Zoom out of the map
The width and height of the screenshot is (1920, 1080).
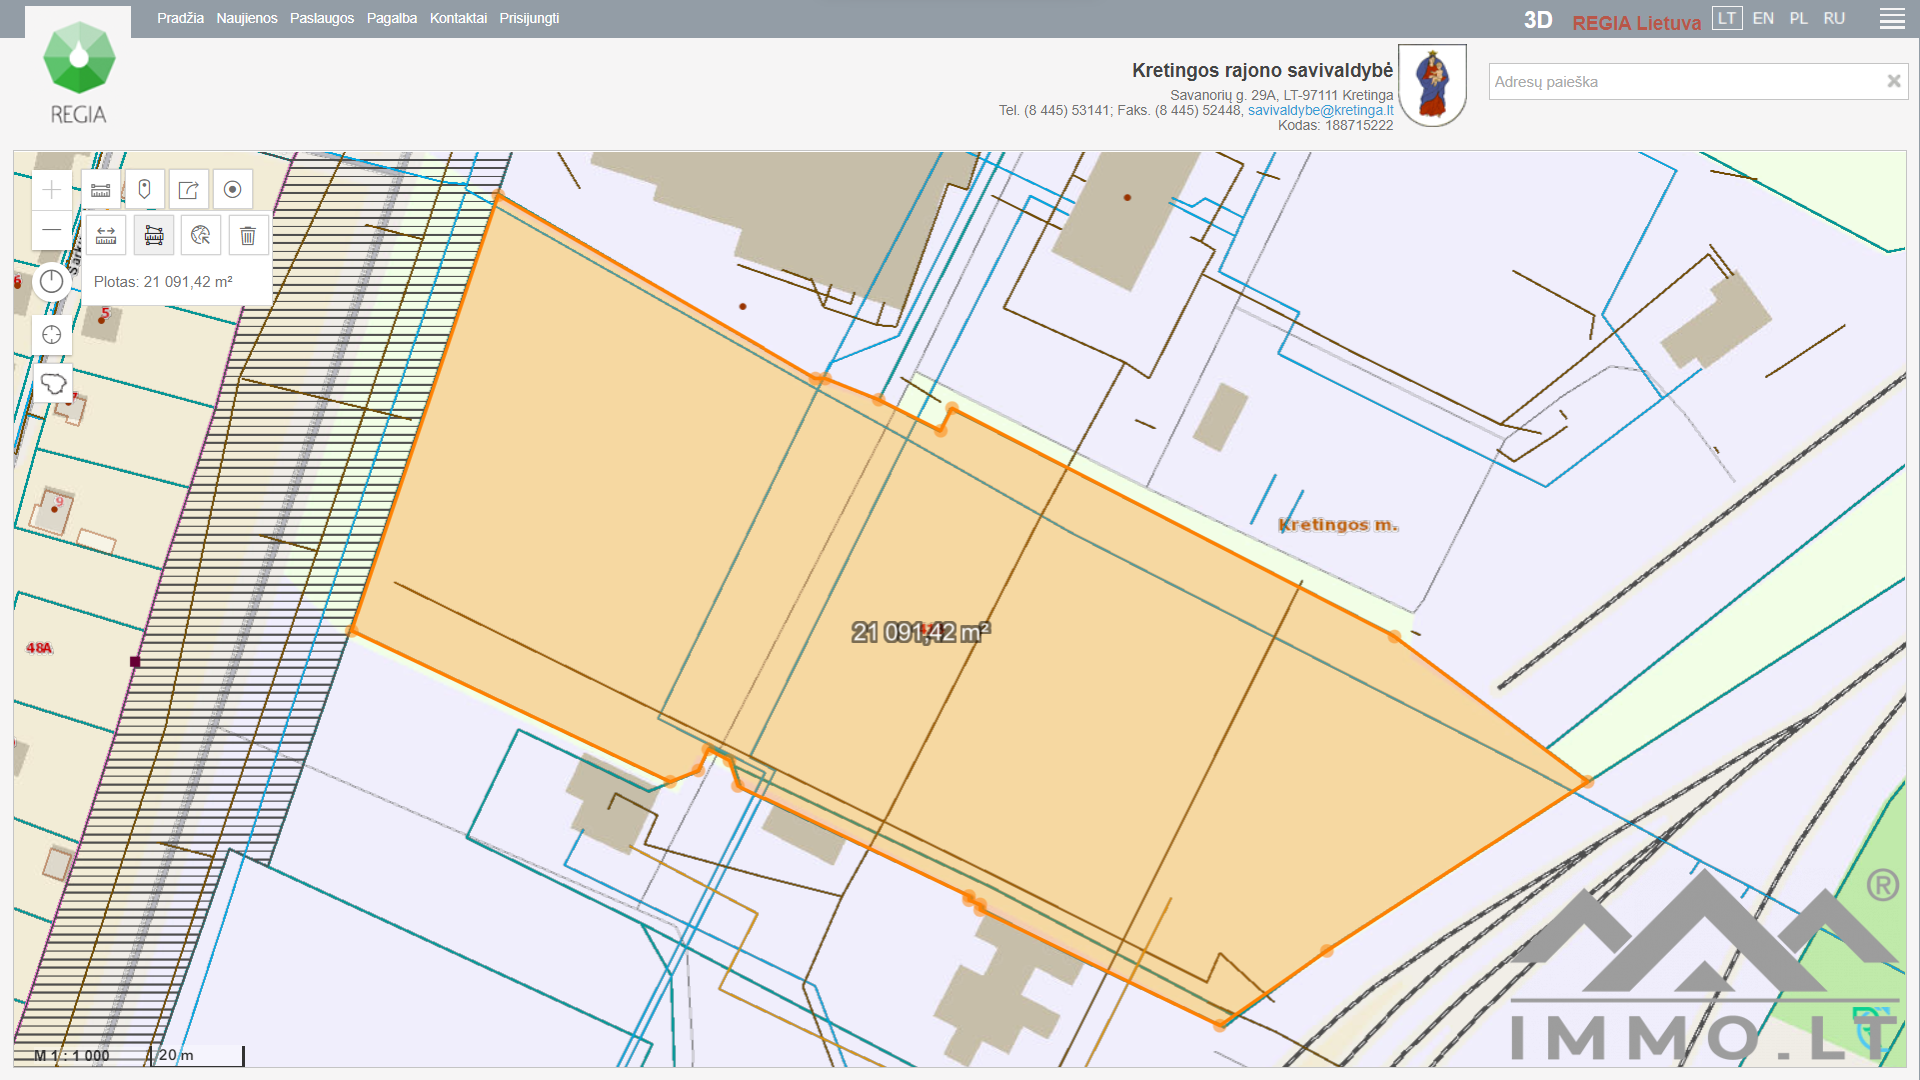52,230
